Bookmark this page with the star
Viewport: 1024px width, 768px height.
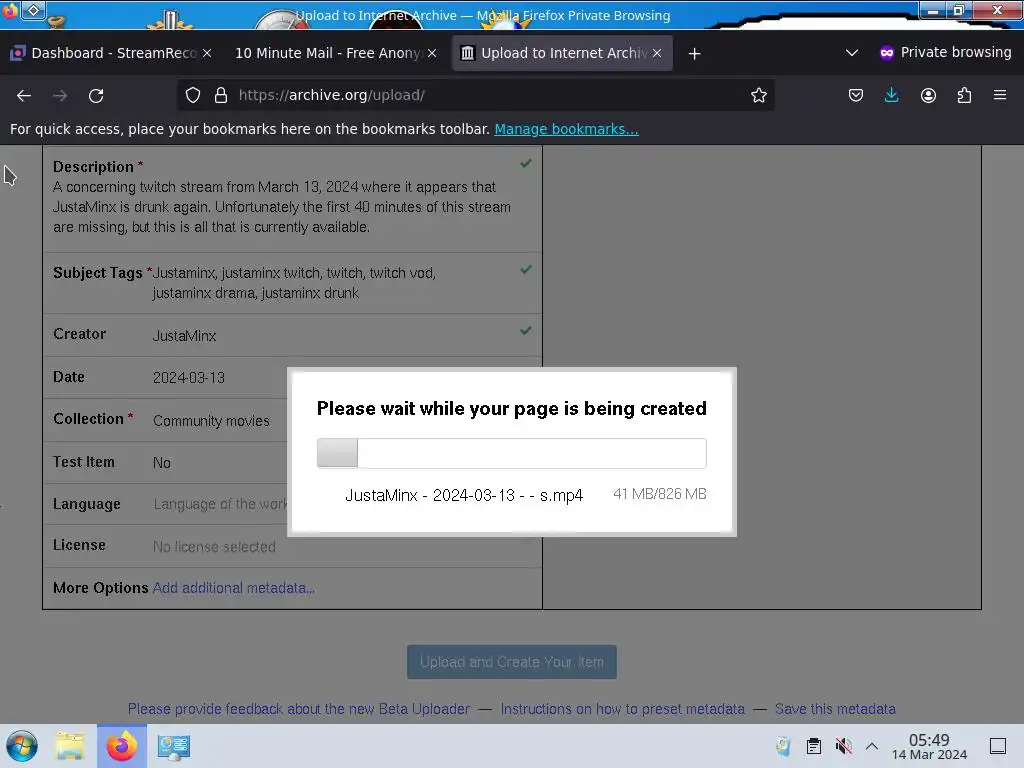pyautogui.click(x=758, y=95)
